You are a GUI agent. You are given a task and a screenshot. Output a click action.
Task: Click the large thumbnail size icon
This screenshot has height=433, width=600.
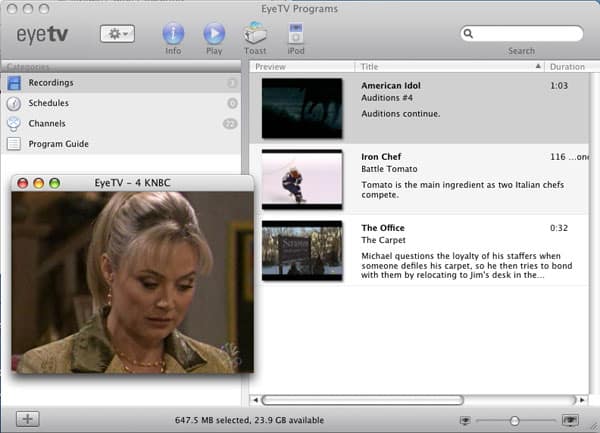[x=570, y=420]
